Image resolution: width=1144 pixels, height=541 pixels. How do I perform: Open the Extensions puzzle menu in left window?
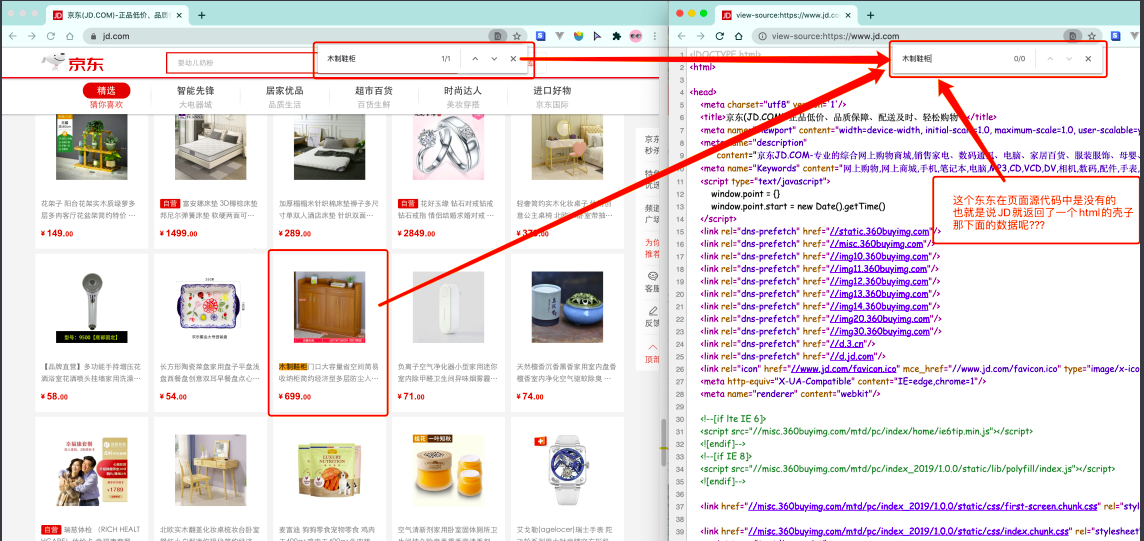click(617, 36)
